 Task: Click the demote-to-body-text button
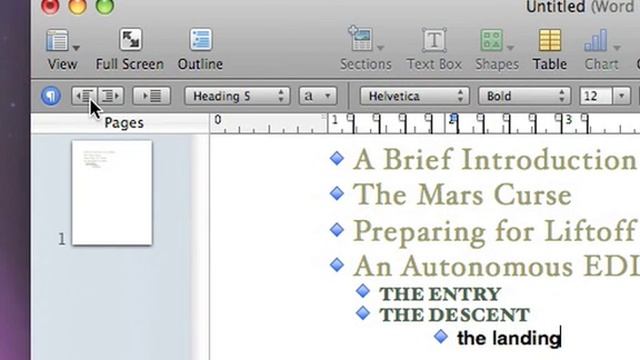151,96
